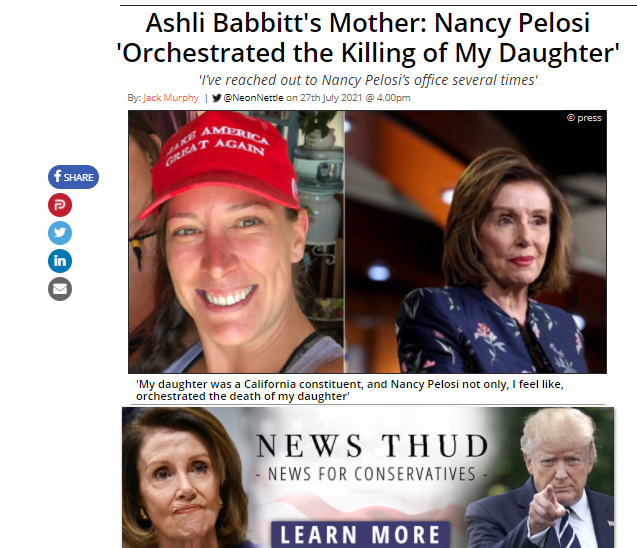The image size is (637, 548).
Task: Click the article headline text
Action: [x=368, y=38]
